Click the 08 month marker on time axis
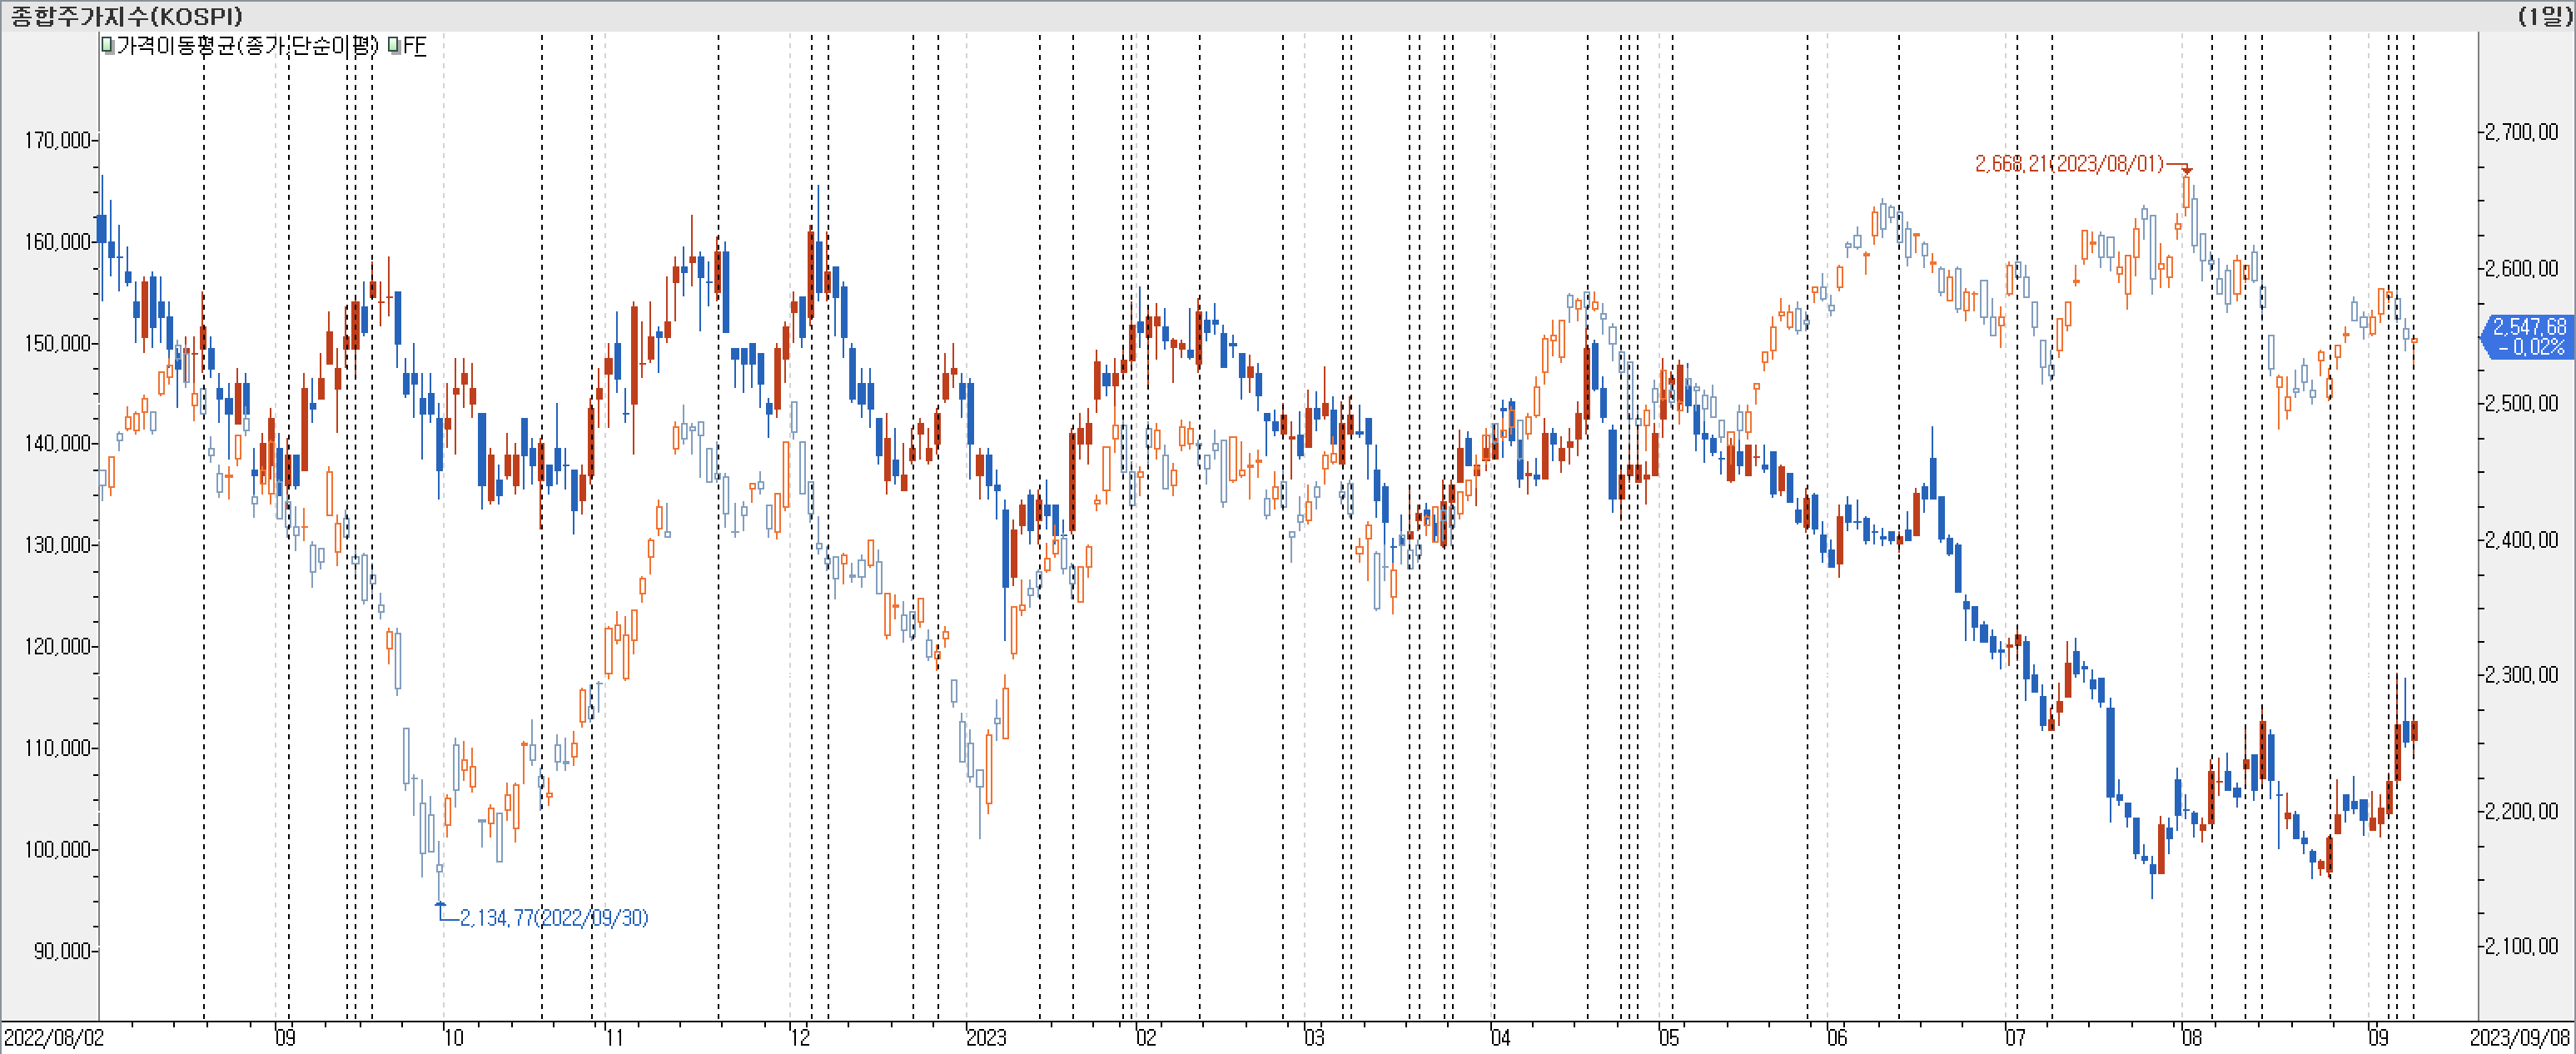 point(2191,1037)
